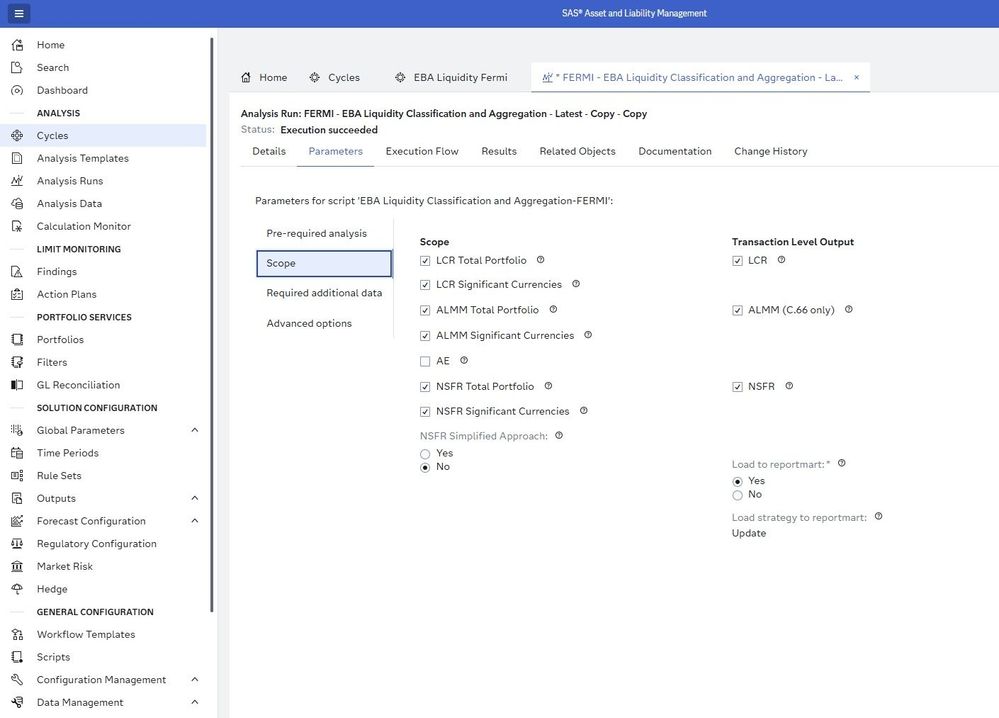The width and height of the screenshot is (999, 718).
Task: Go to the Home page tab
Action: click(x=264, y=78)
